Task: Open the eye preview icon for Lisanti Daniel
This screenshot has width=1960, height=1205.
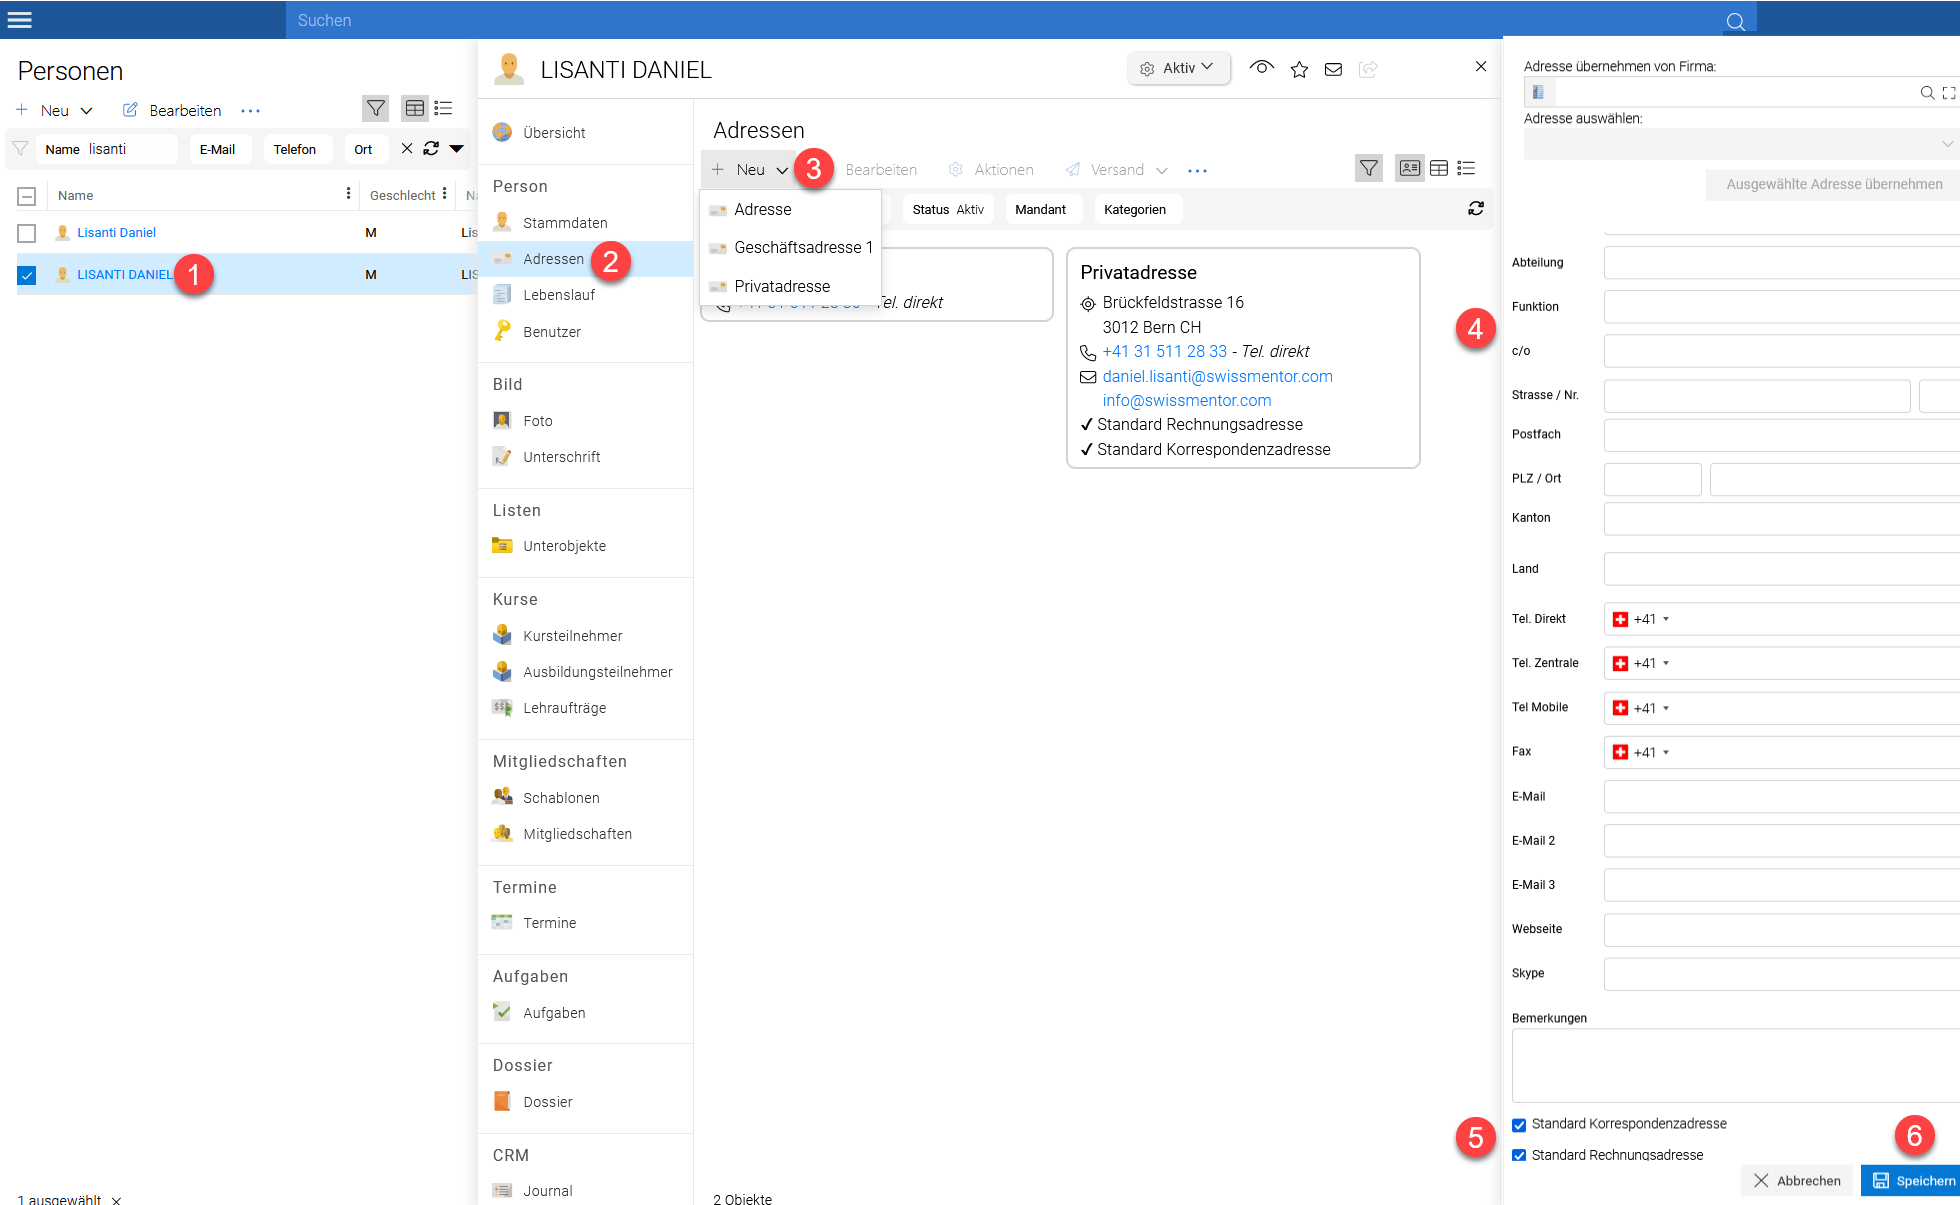Action: coord(1262,68)
